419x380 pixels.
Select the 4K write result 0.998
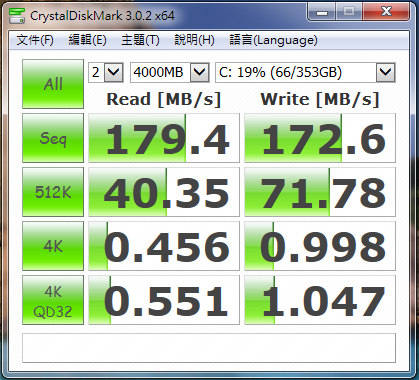pos(320,246)
